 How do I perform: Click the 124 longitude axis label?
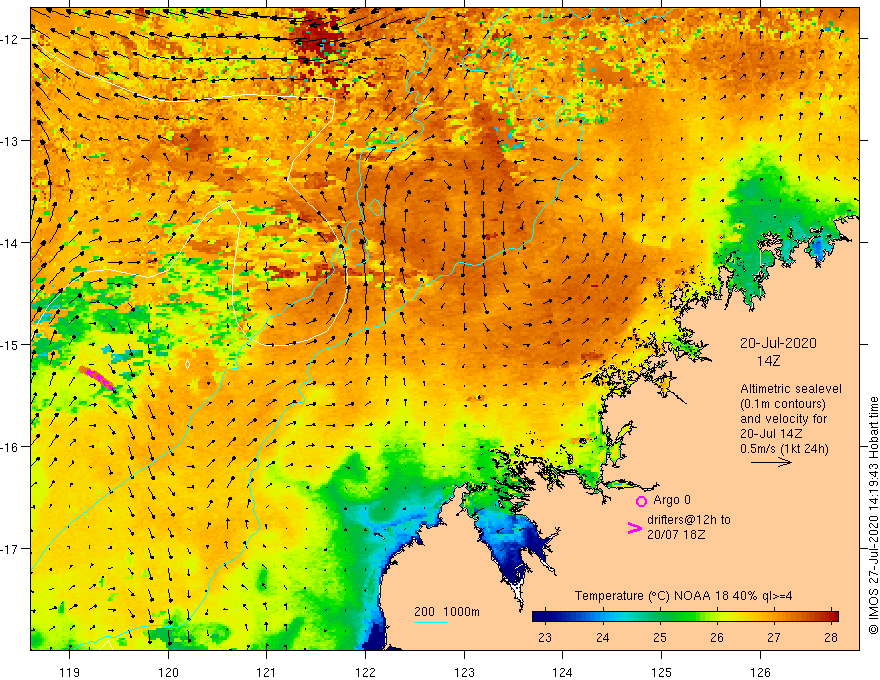(x=562, y=672)
